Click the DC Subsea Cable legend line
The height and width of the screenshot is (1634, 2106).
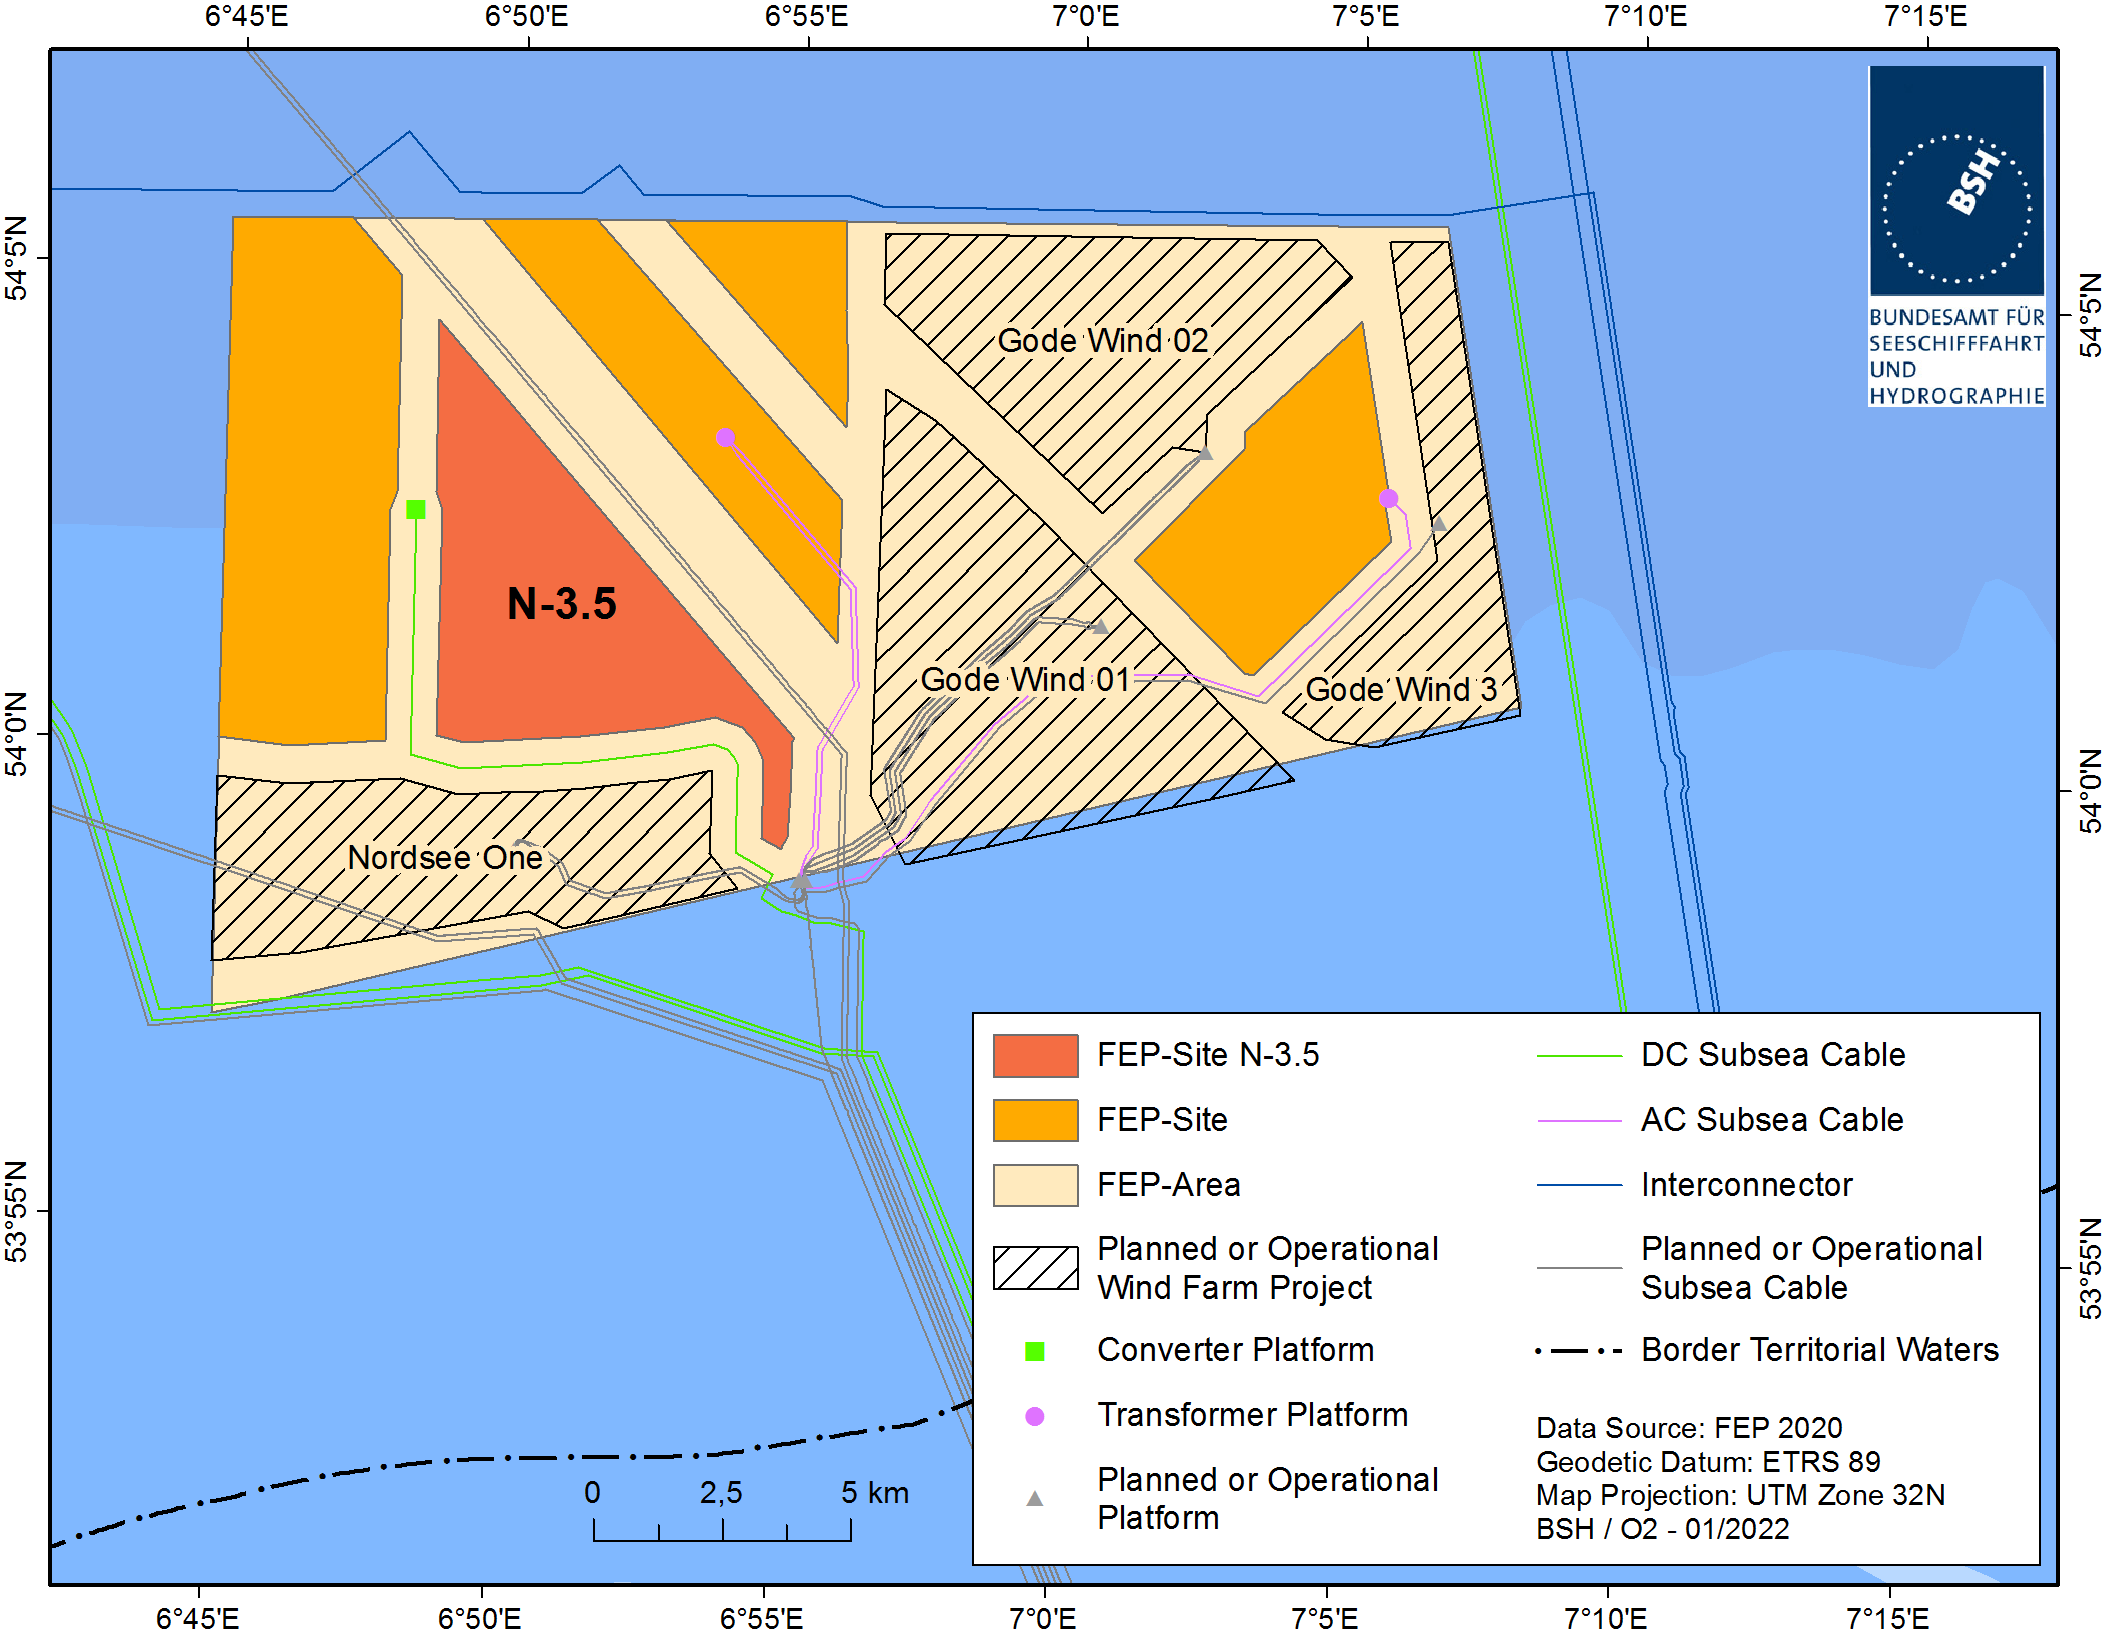(1579, 1056)
